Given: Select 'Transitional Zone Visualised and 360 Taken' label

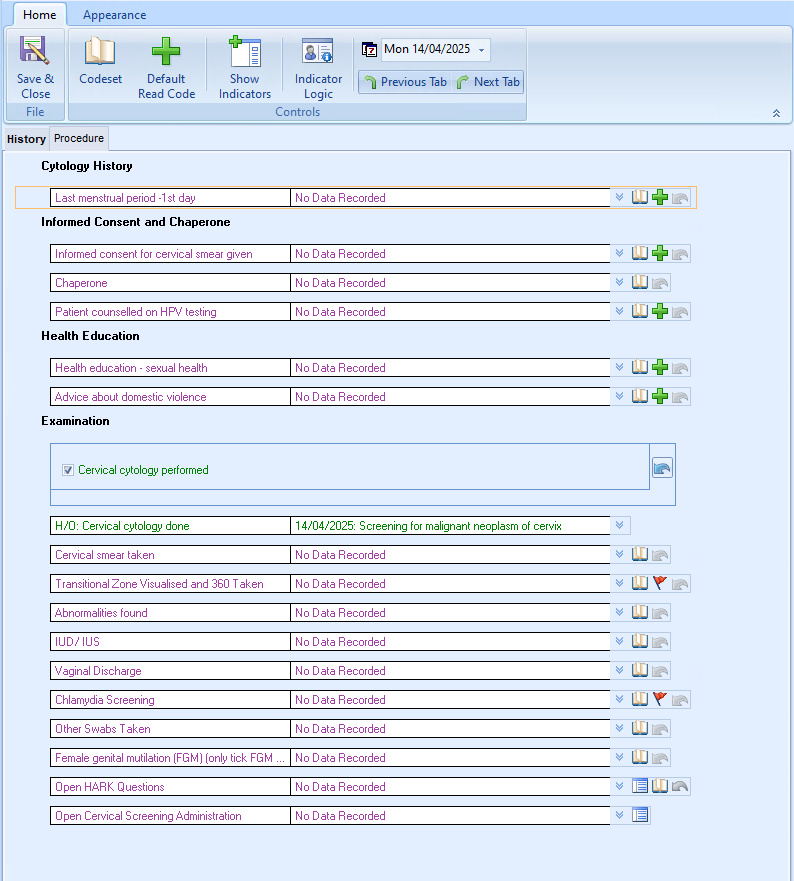Looking at the screenshot, I should point(159,584).
